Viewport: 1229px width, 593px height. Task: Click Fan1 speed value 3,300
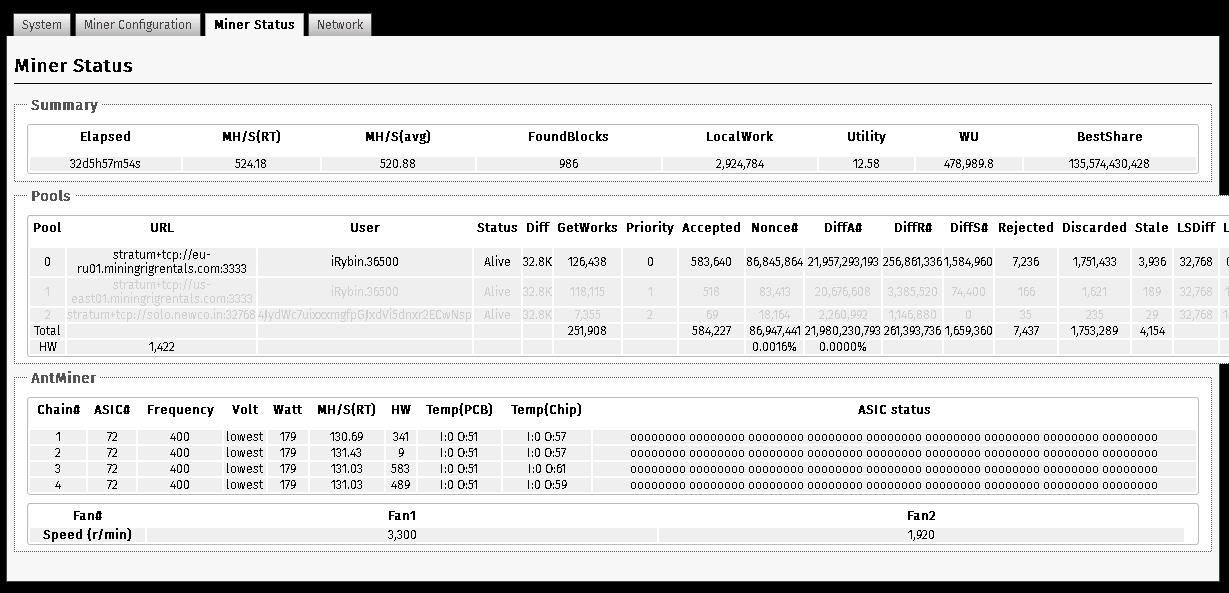click(402, 535)
